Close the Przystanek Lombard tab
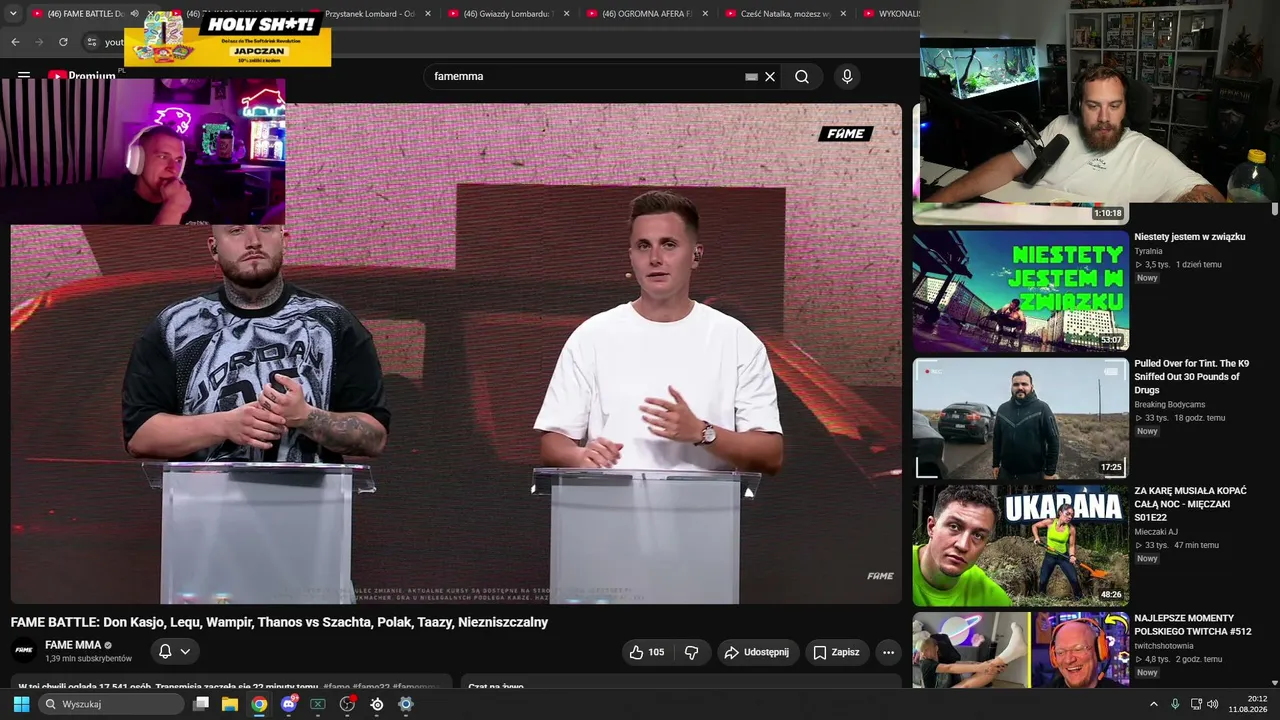Image resolution: width=1280 pixels, height=720 pixels. [x=428, y=14]
